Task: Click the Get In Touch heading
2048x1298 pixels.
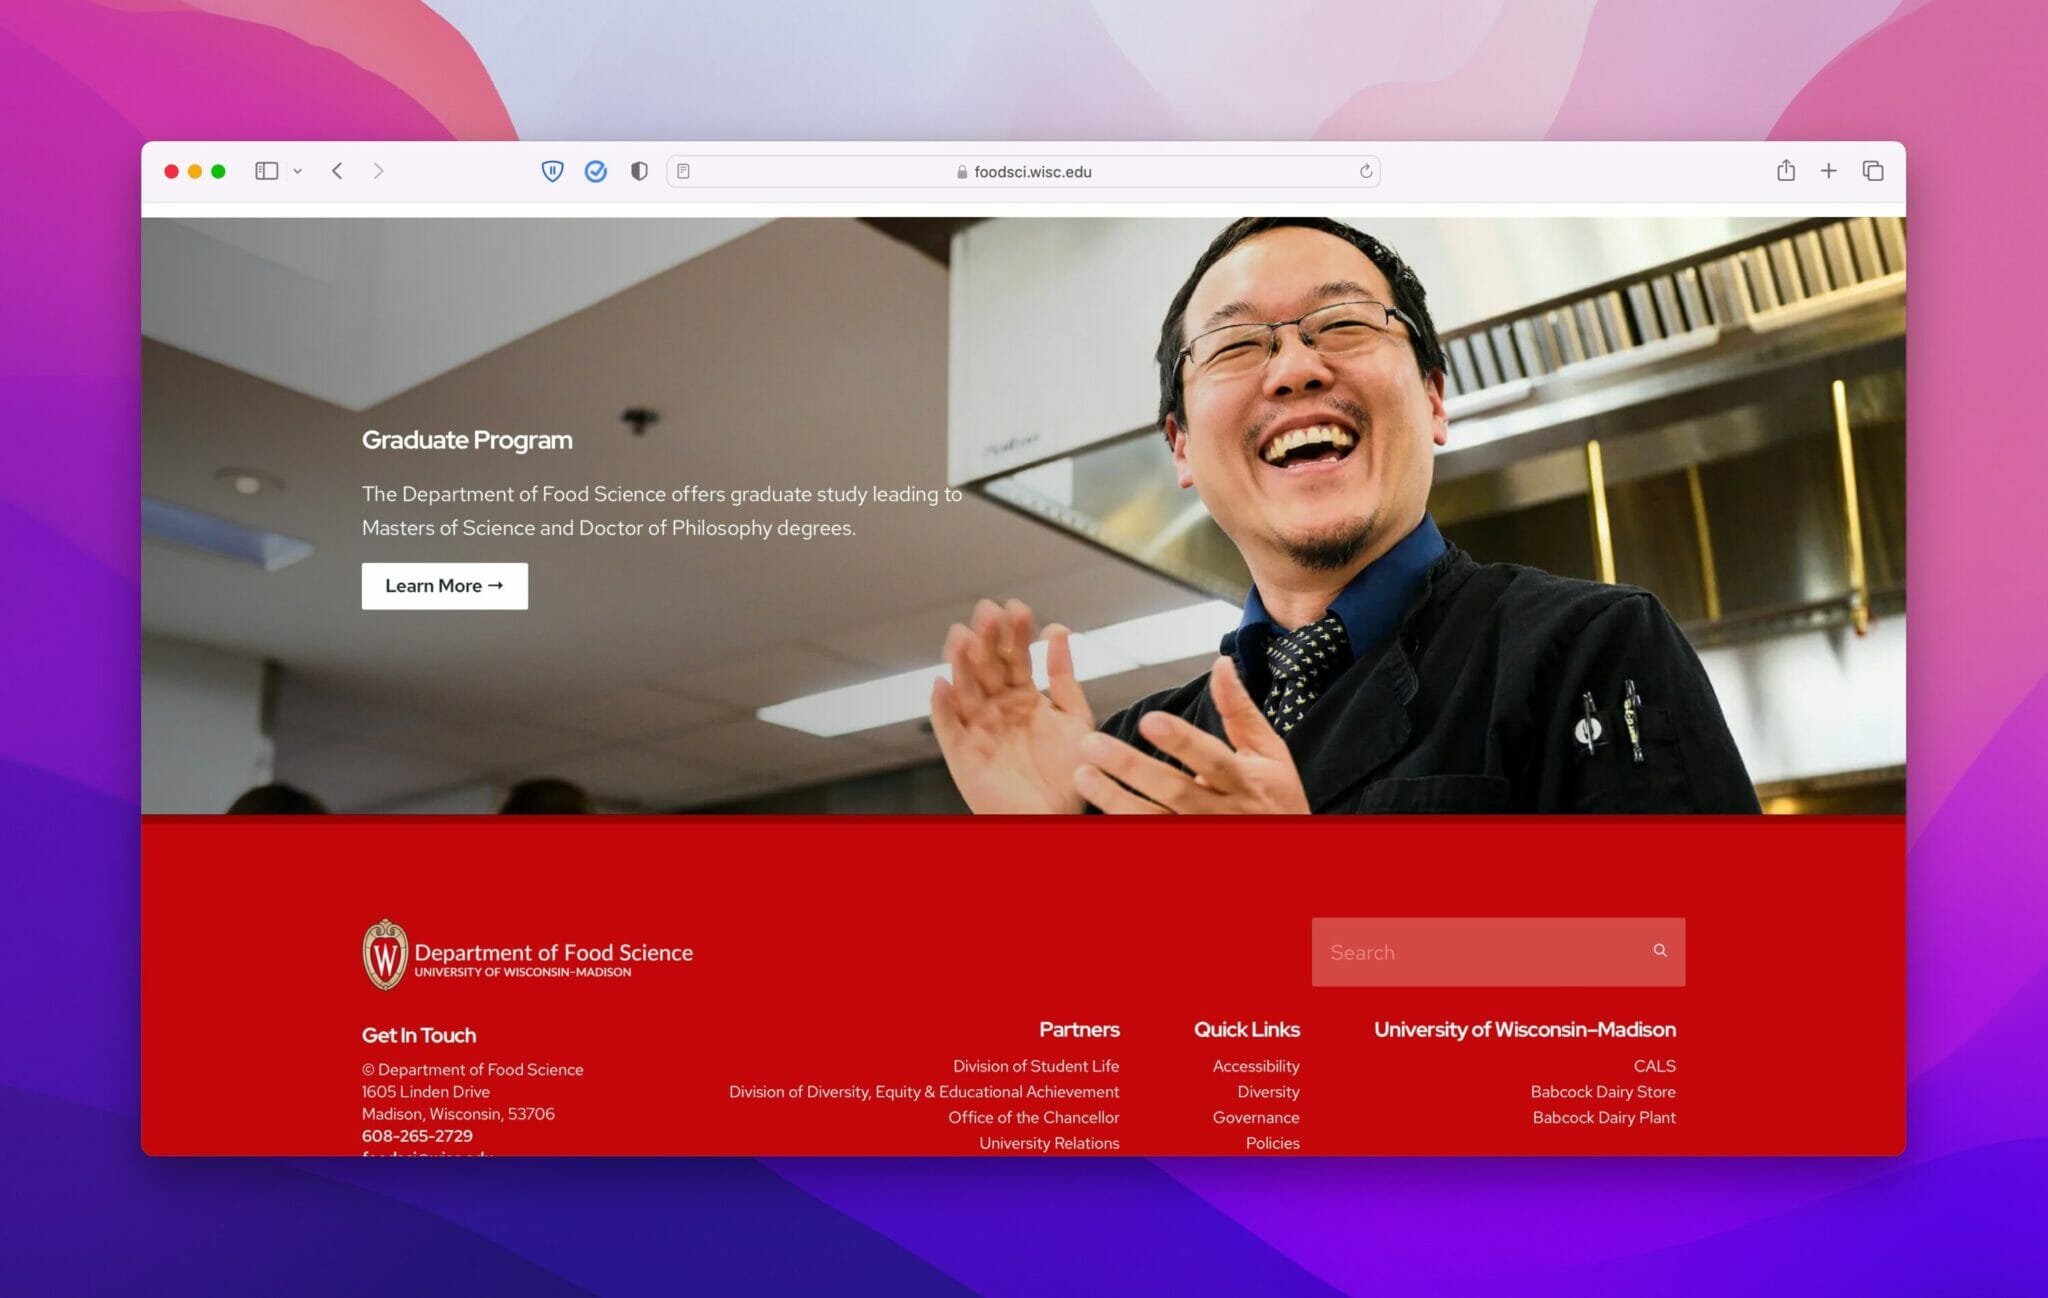Action: (x=419, y=1035)
